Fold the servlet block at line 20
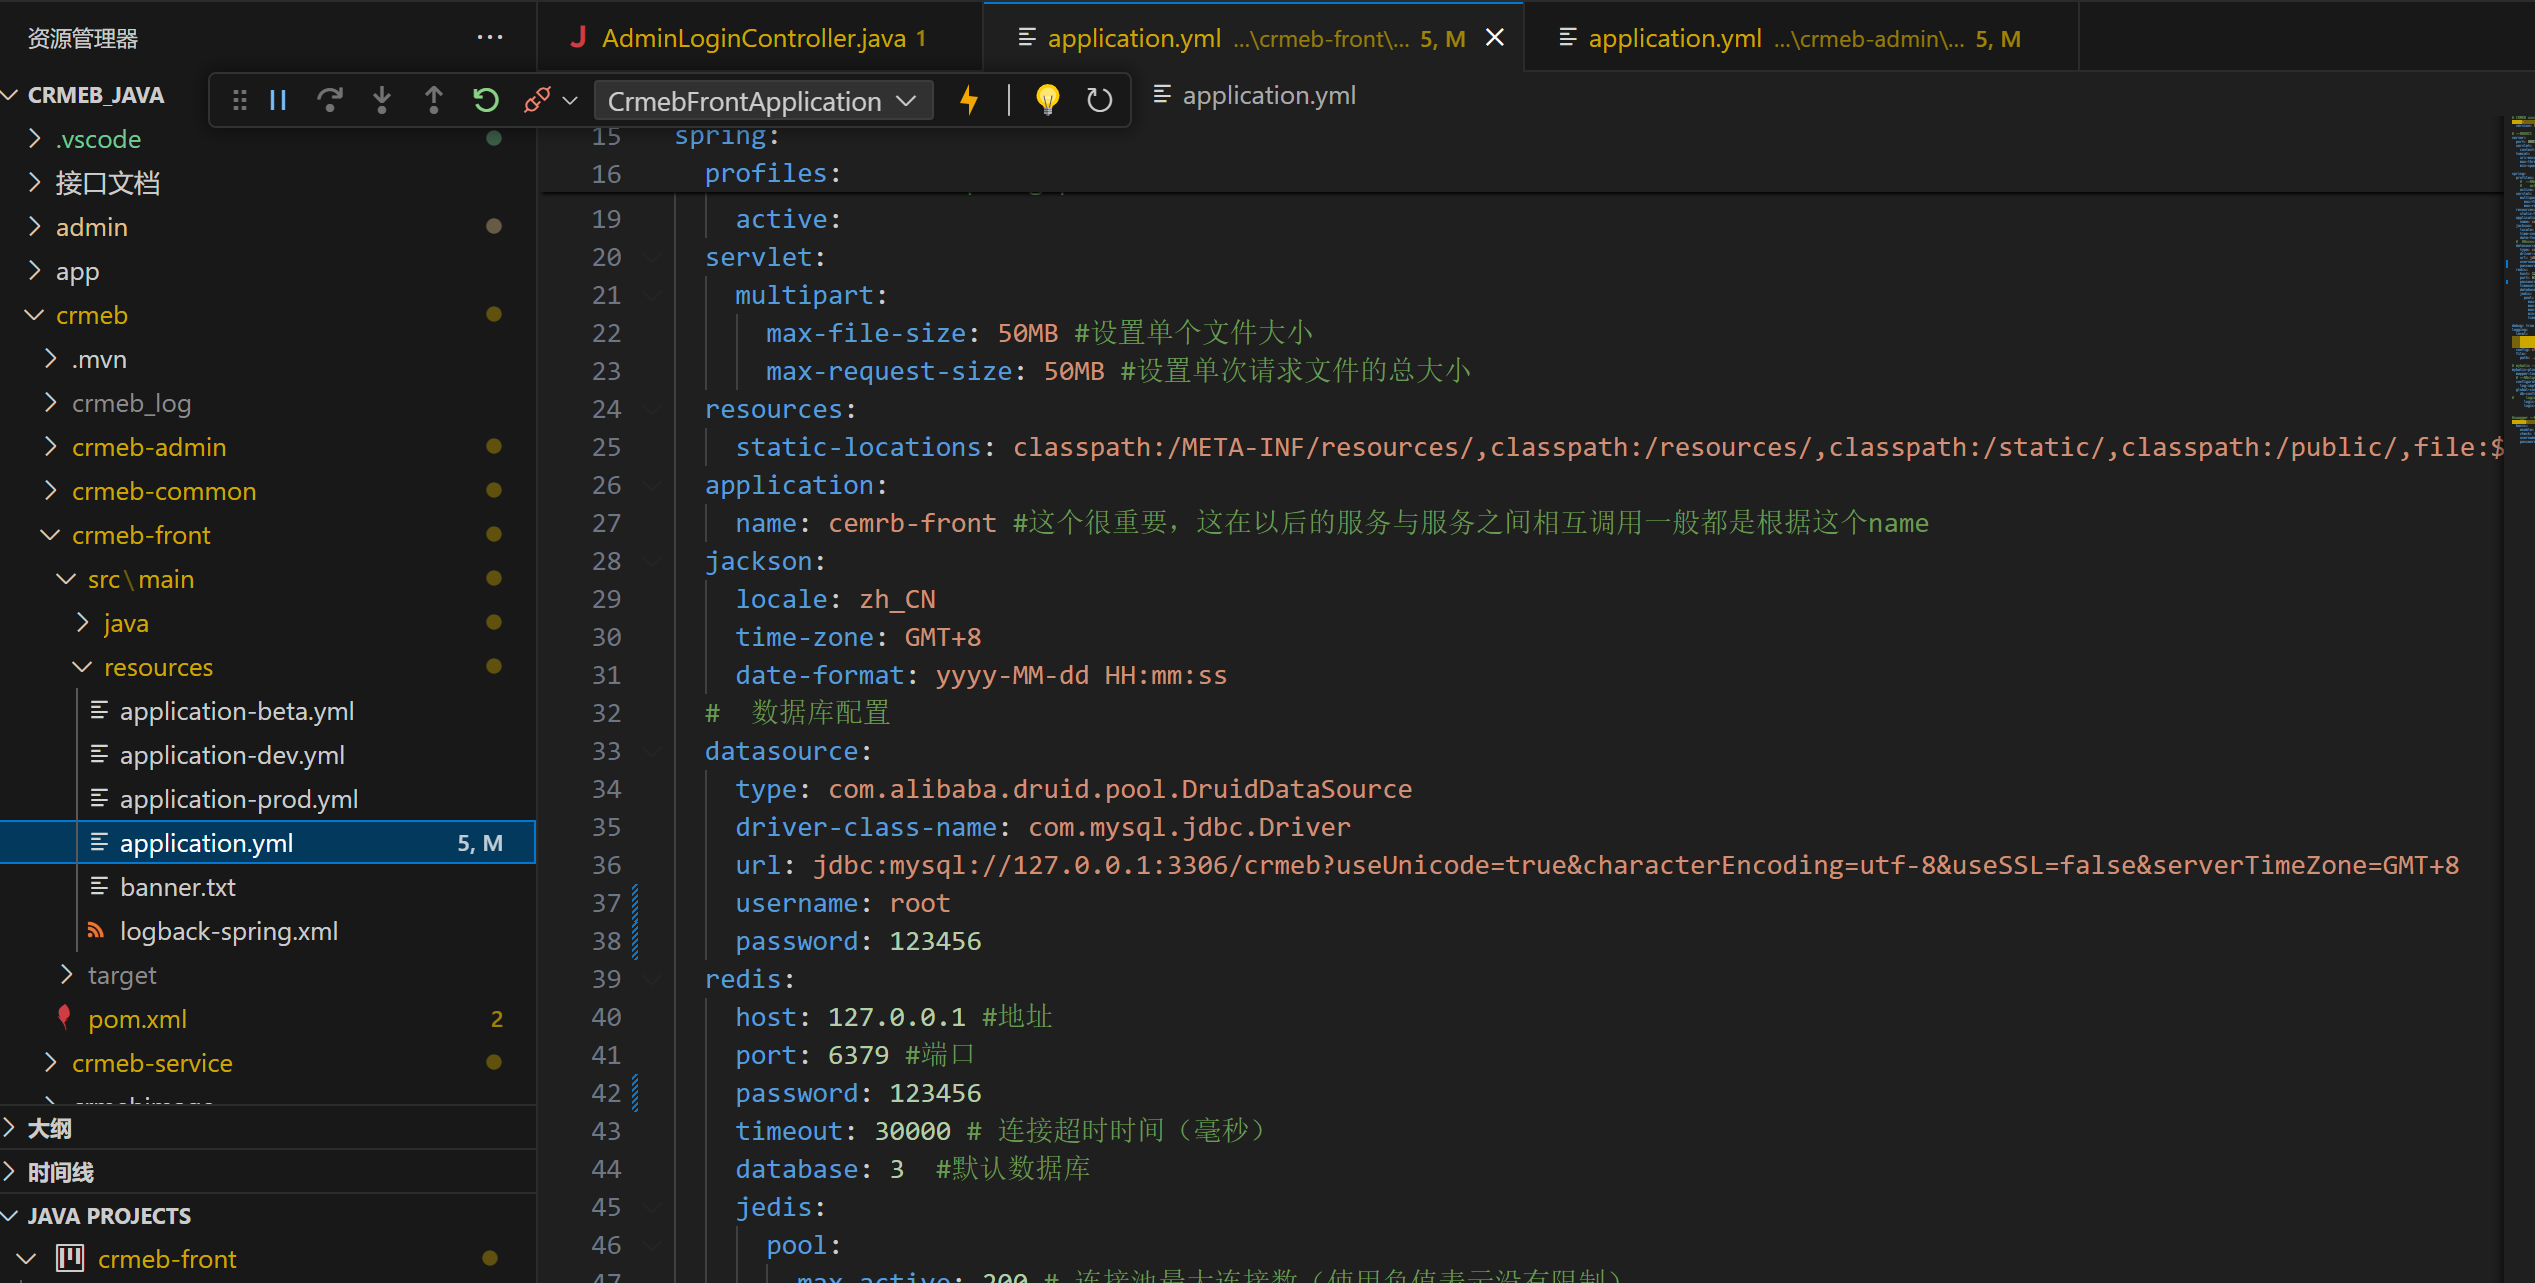 pos(653,258)
